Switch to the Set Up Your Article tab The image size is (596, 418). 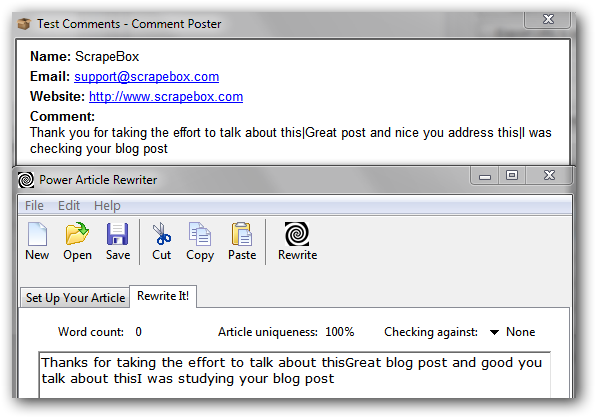[x=75, y=298]
